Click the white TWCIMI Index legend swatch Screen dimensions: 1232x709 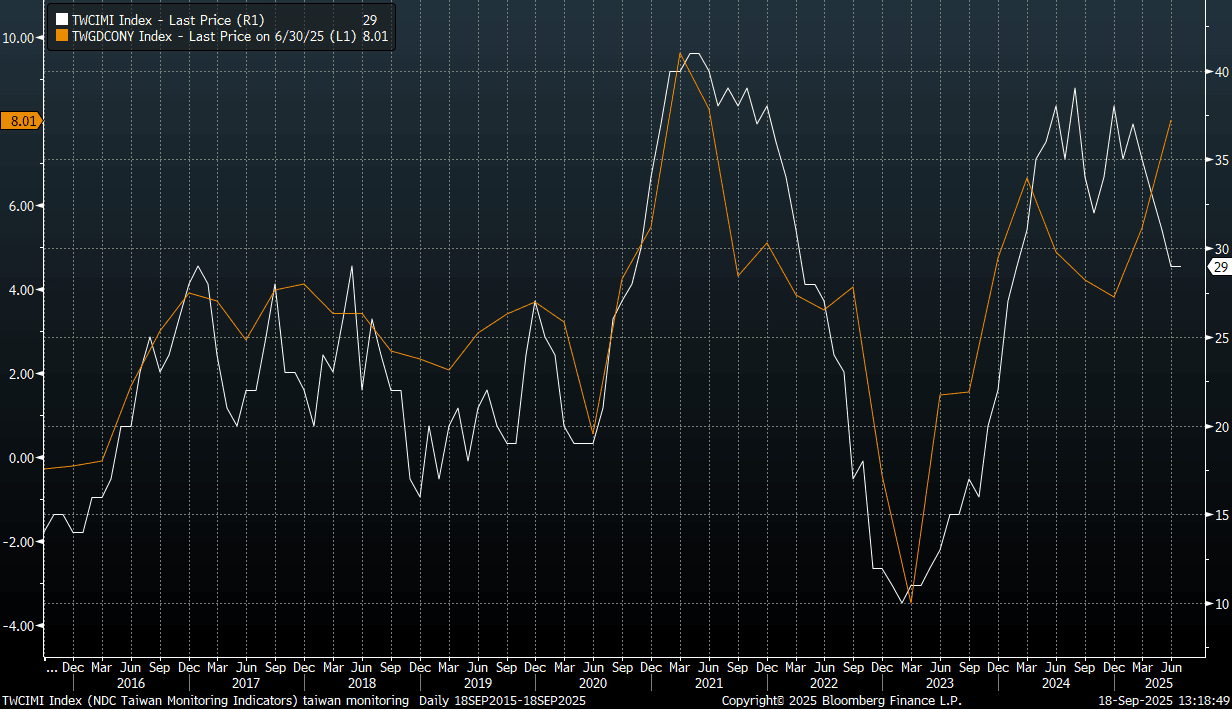pyautogui.click(x=62, y=20)
